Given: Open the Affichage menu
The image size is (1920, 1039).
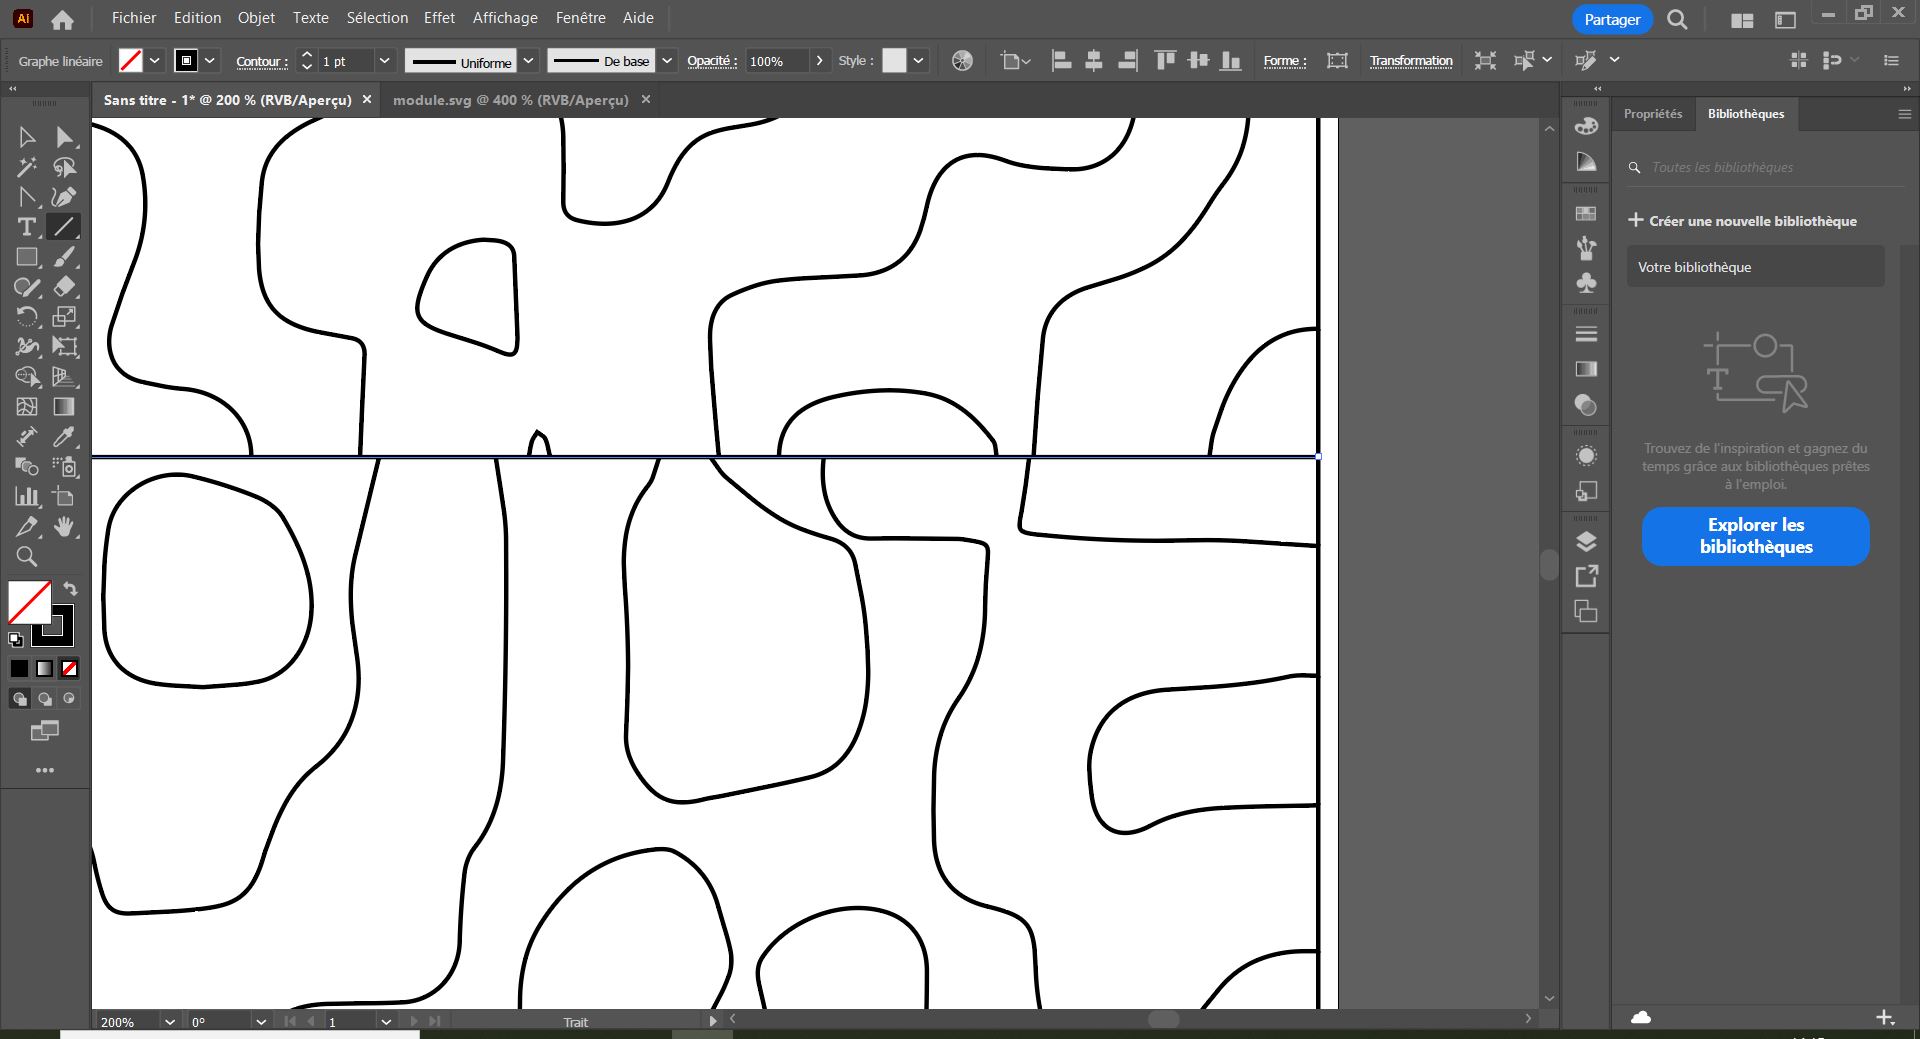Looking at the screenshot, I should (505, 18).
